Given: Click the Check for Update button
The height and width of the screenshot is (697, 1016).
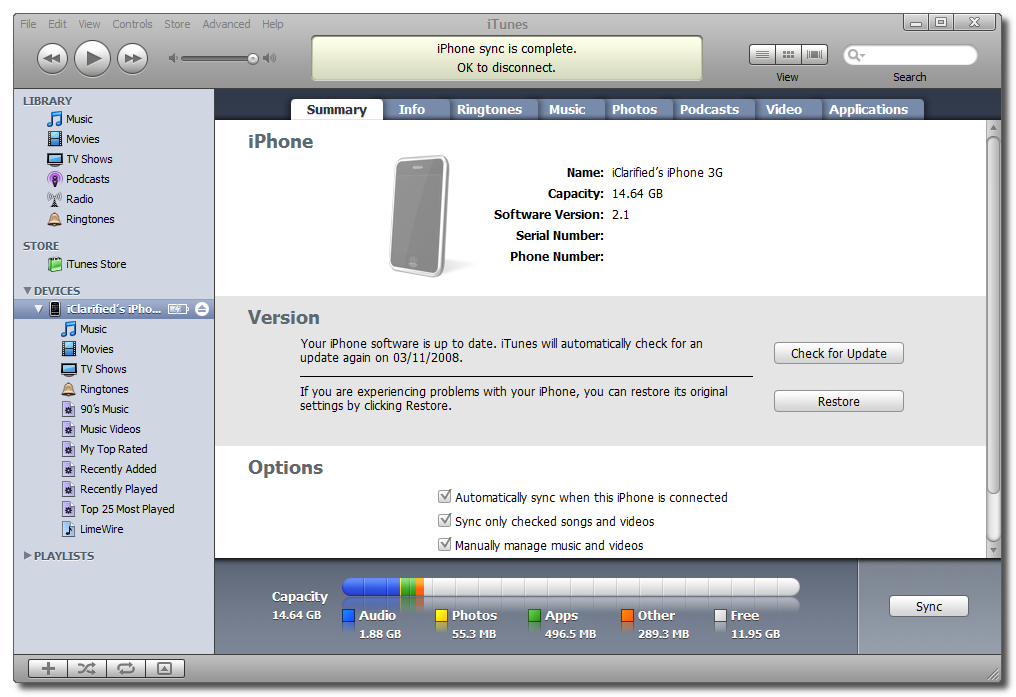Looking at the screenshot, I should [x=838, y=353].
